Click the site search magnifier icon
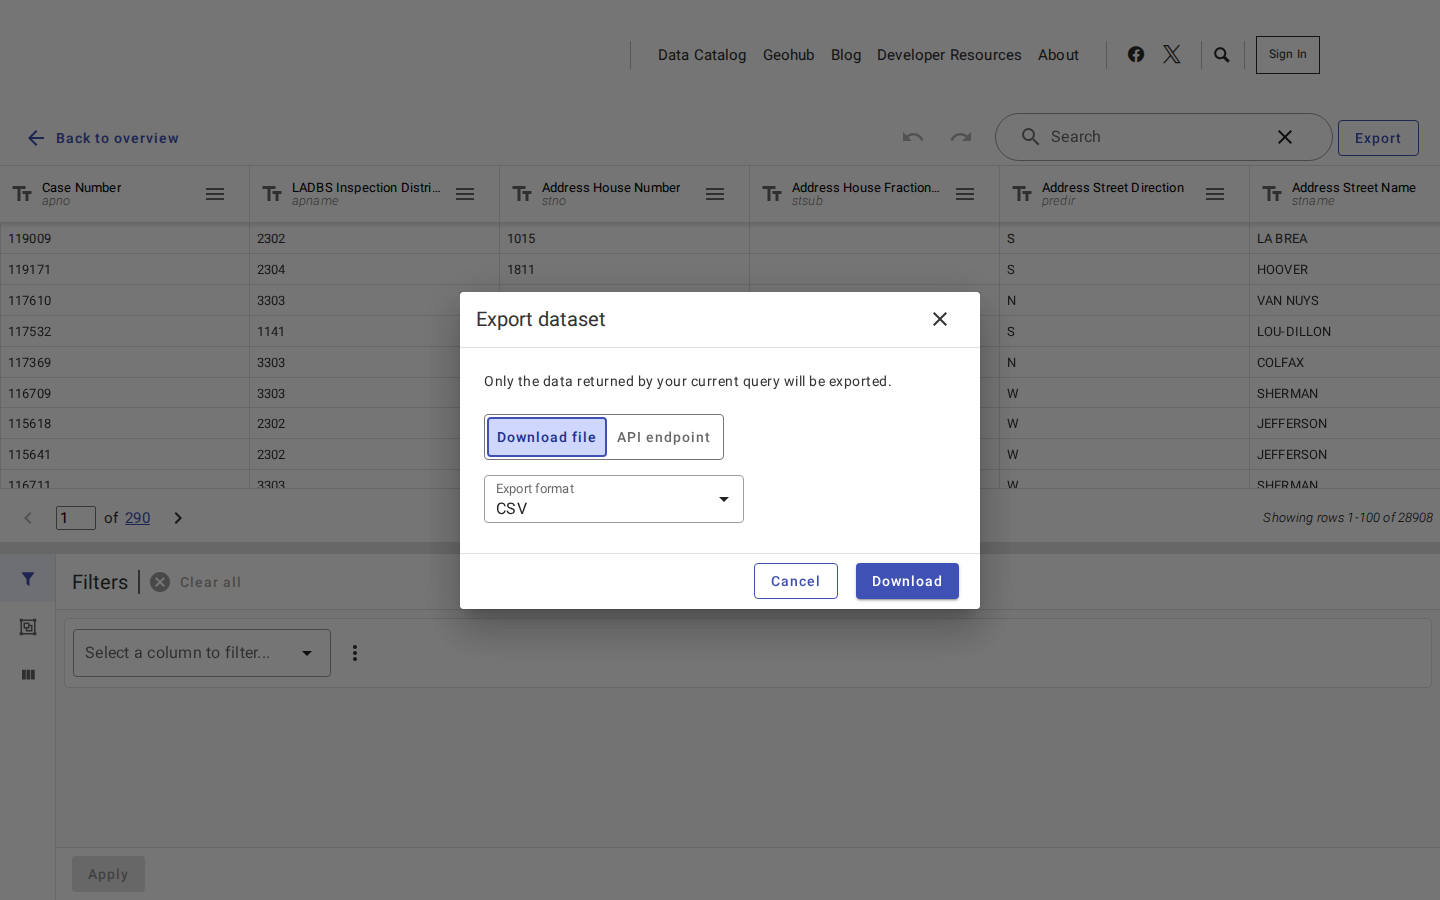1440x900 pixels. point(1222,55)
